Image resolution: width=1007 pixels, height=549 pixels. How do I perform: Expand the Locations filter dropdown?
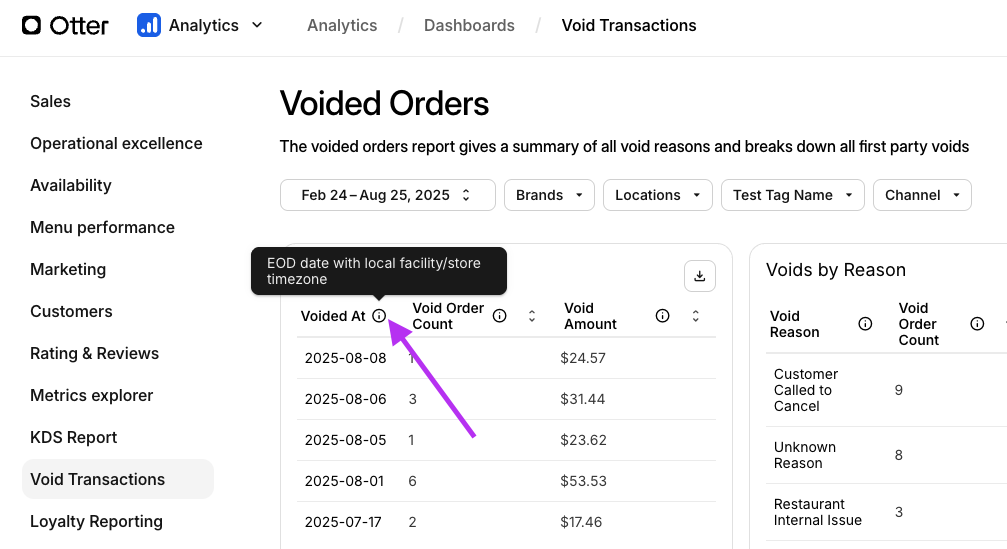coord(657,195)
